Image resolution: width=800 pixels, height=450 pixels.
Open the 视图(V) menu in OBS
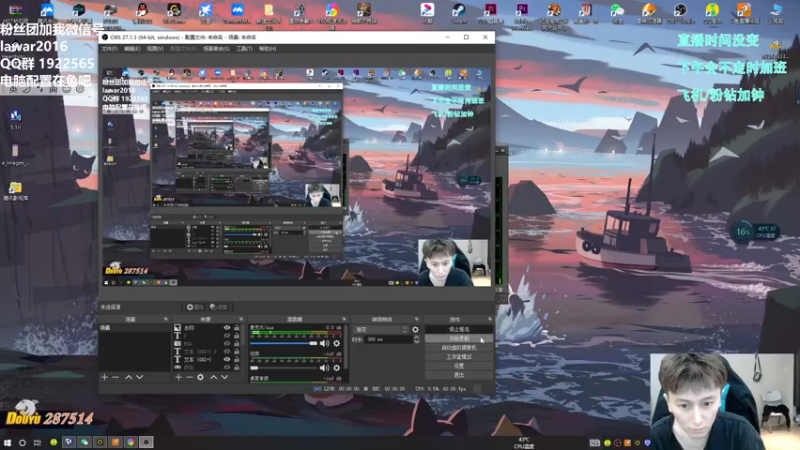pos(155,48)
